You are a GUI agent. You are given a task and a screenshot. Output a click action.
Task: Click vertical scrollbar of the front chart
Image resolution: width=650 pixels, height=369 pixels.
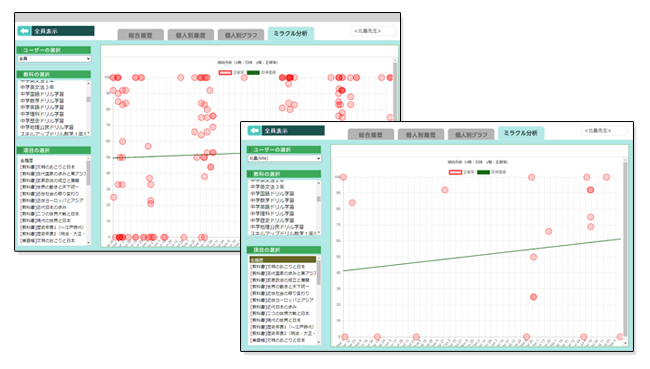point(625,249)
